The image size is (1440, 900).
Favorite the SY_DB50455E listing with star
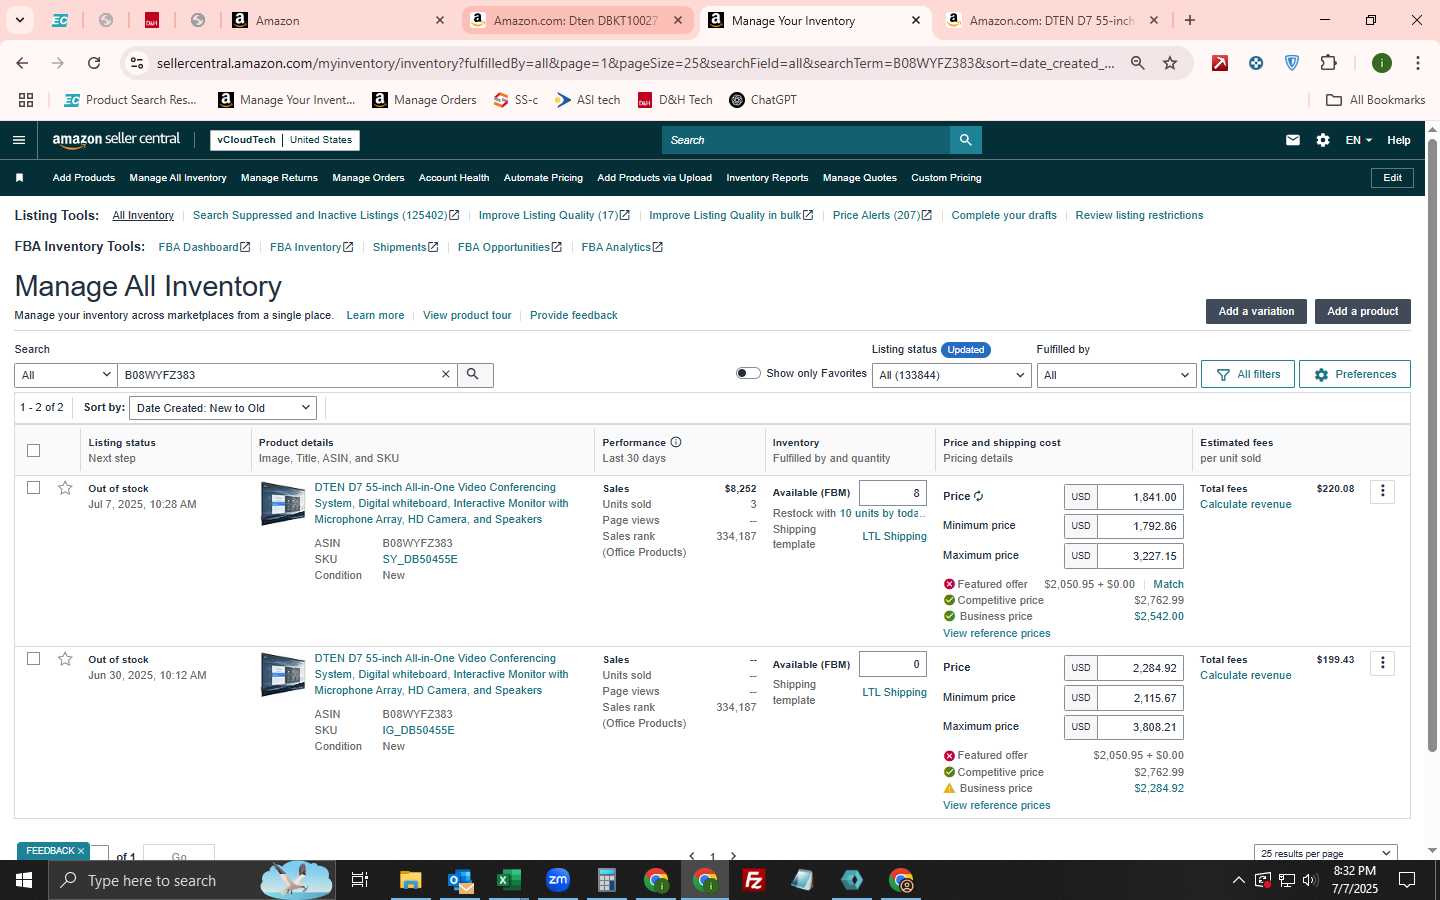[x=65, y=488]
